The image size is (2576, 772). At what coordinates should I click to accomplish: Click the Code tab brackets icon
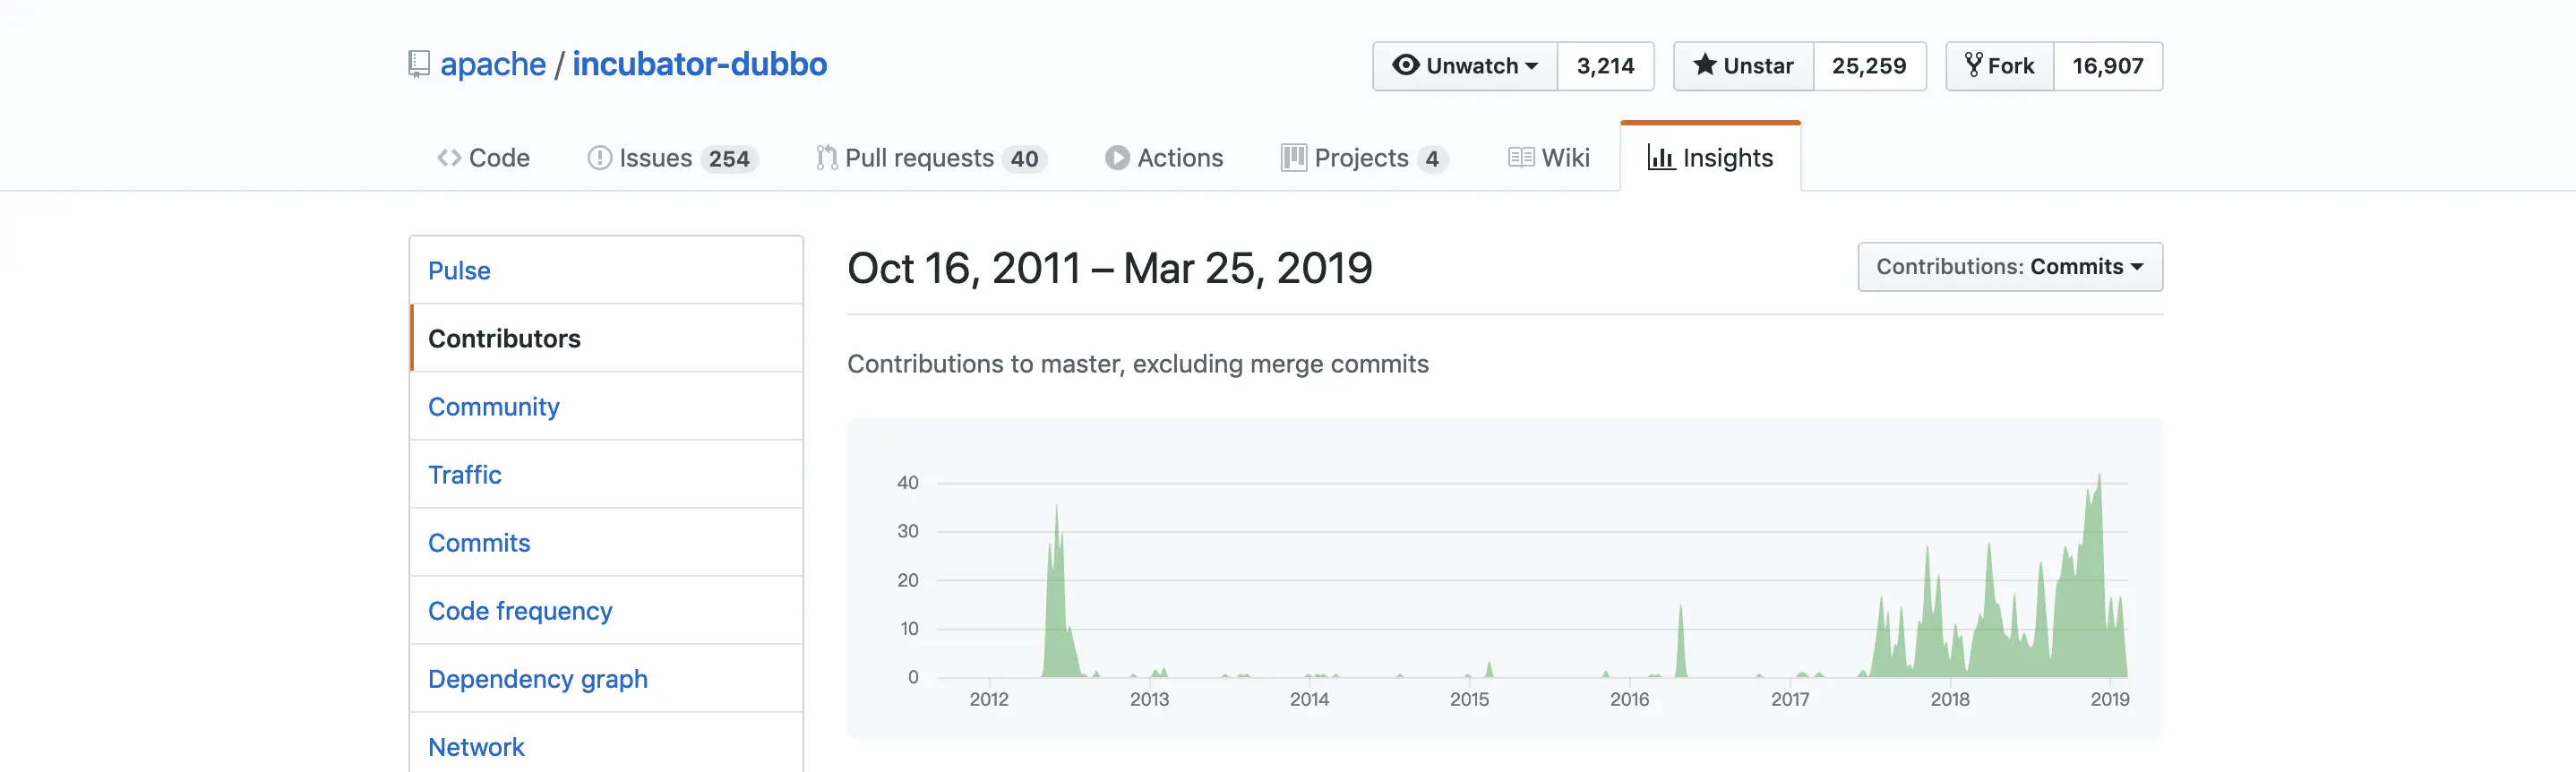click(x=449, y=158)
